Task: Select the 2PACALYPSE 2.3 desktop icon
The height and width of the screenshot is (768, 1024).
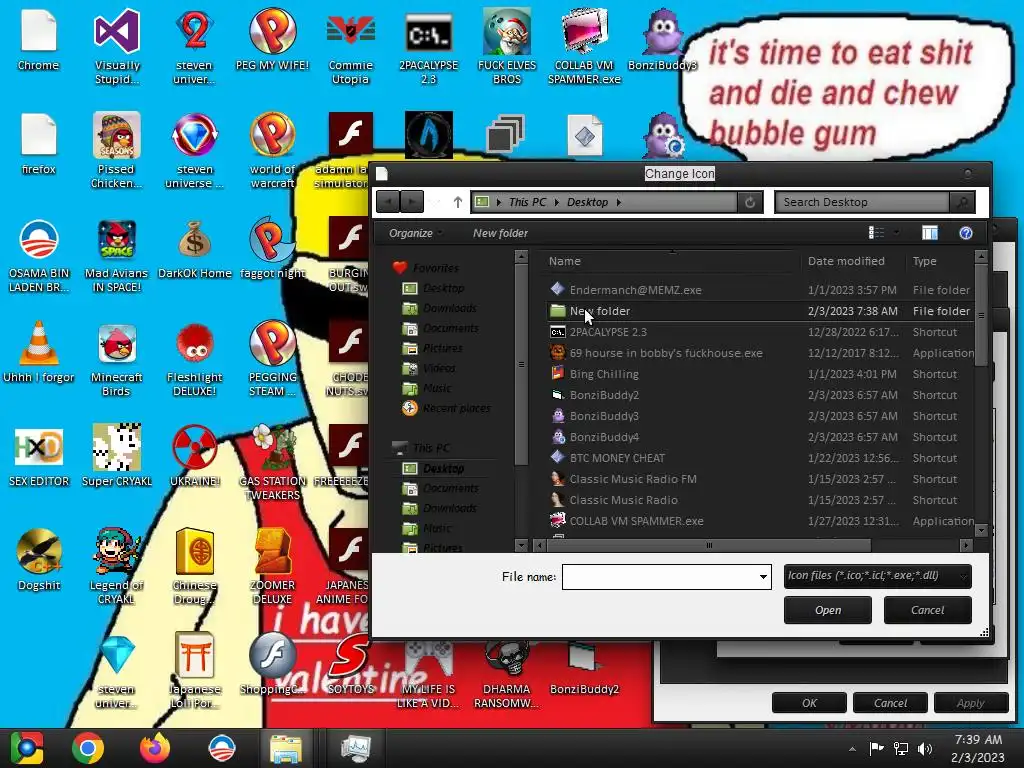Action: [x=428, y=46]
